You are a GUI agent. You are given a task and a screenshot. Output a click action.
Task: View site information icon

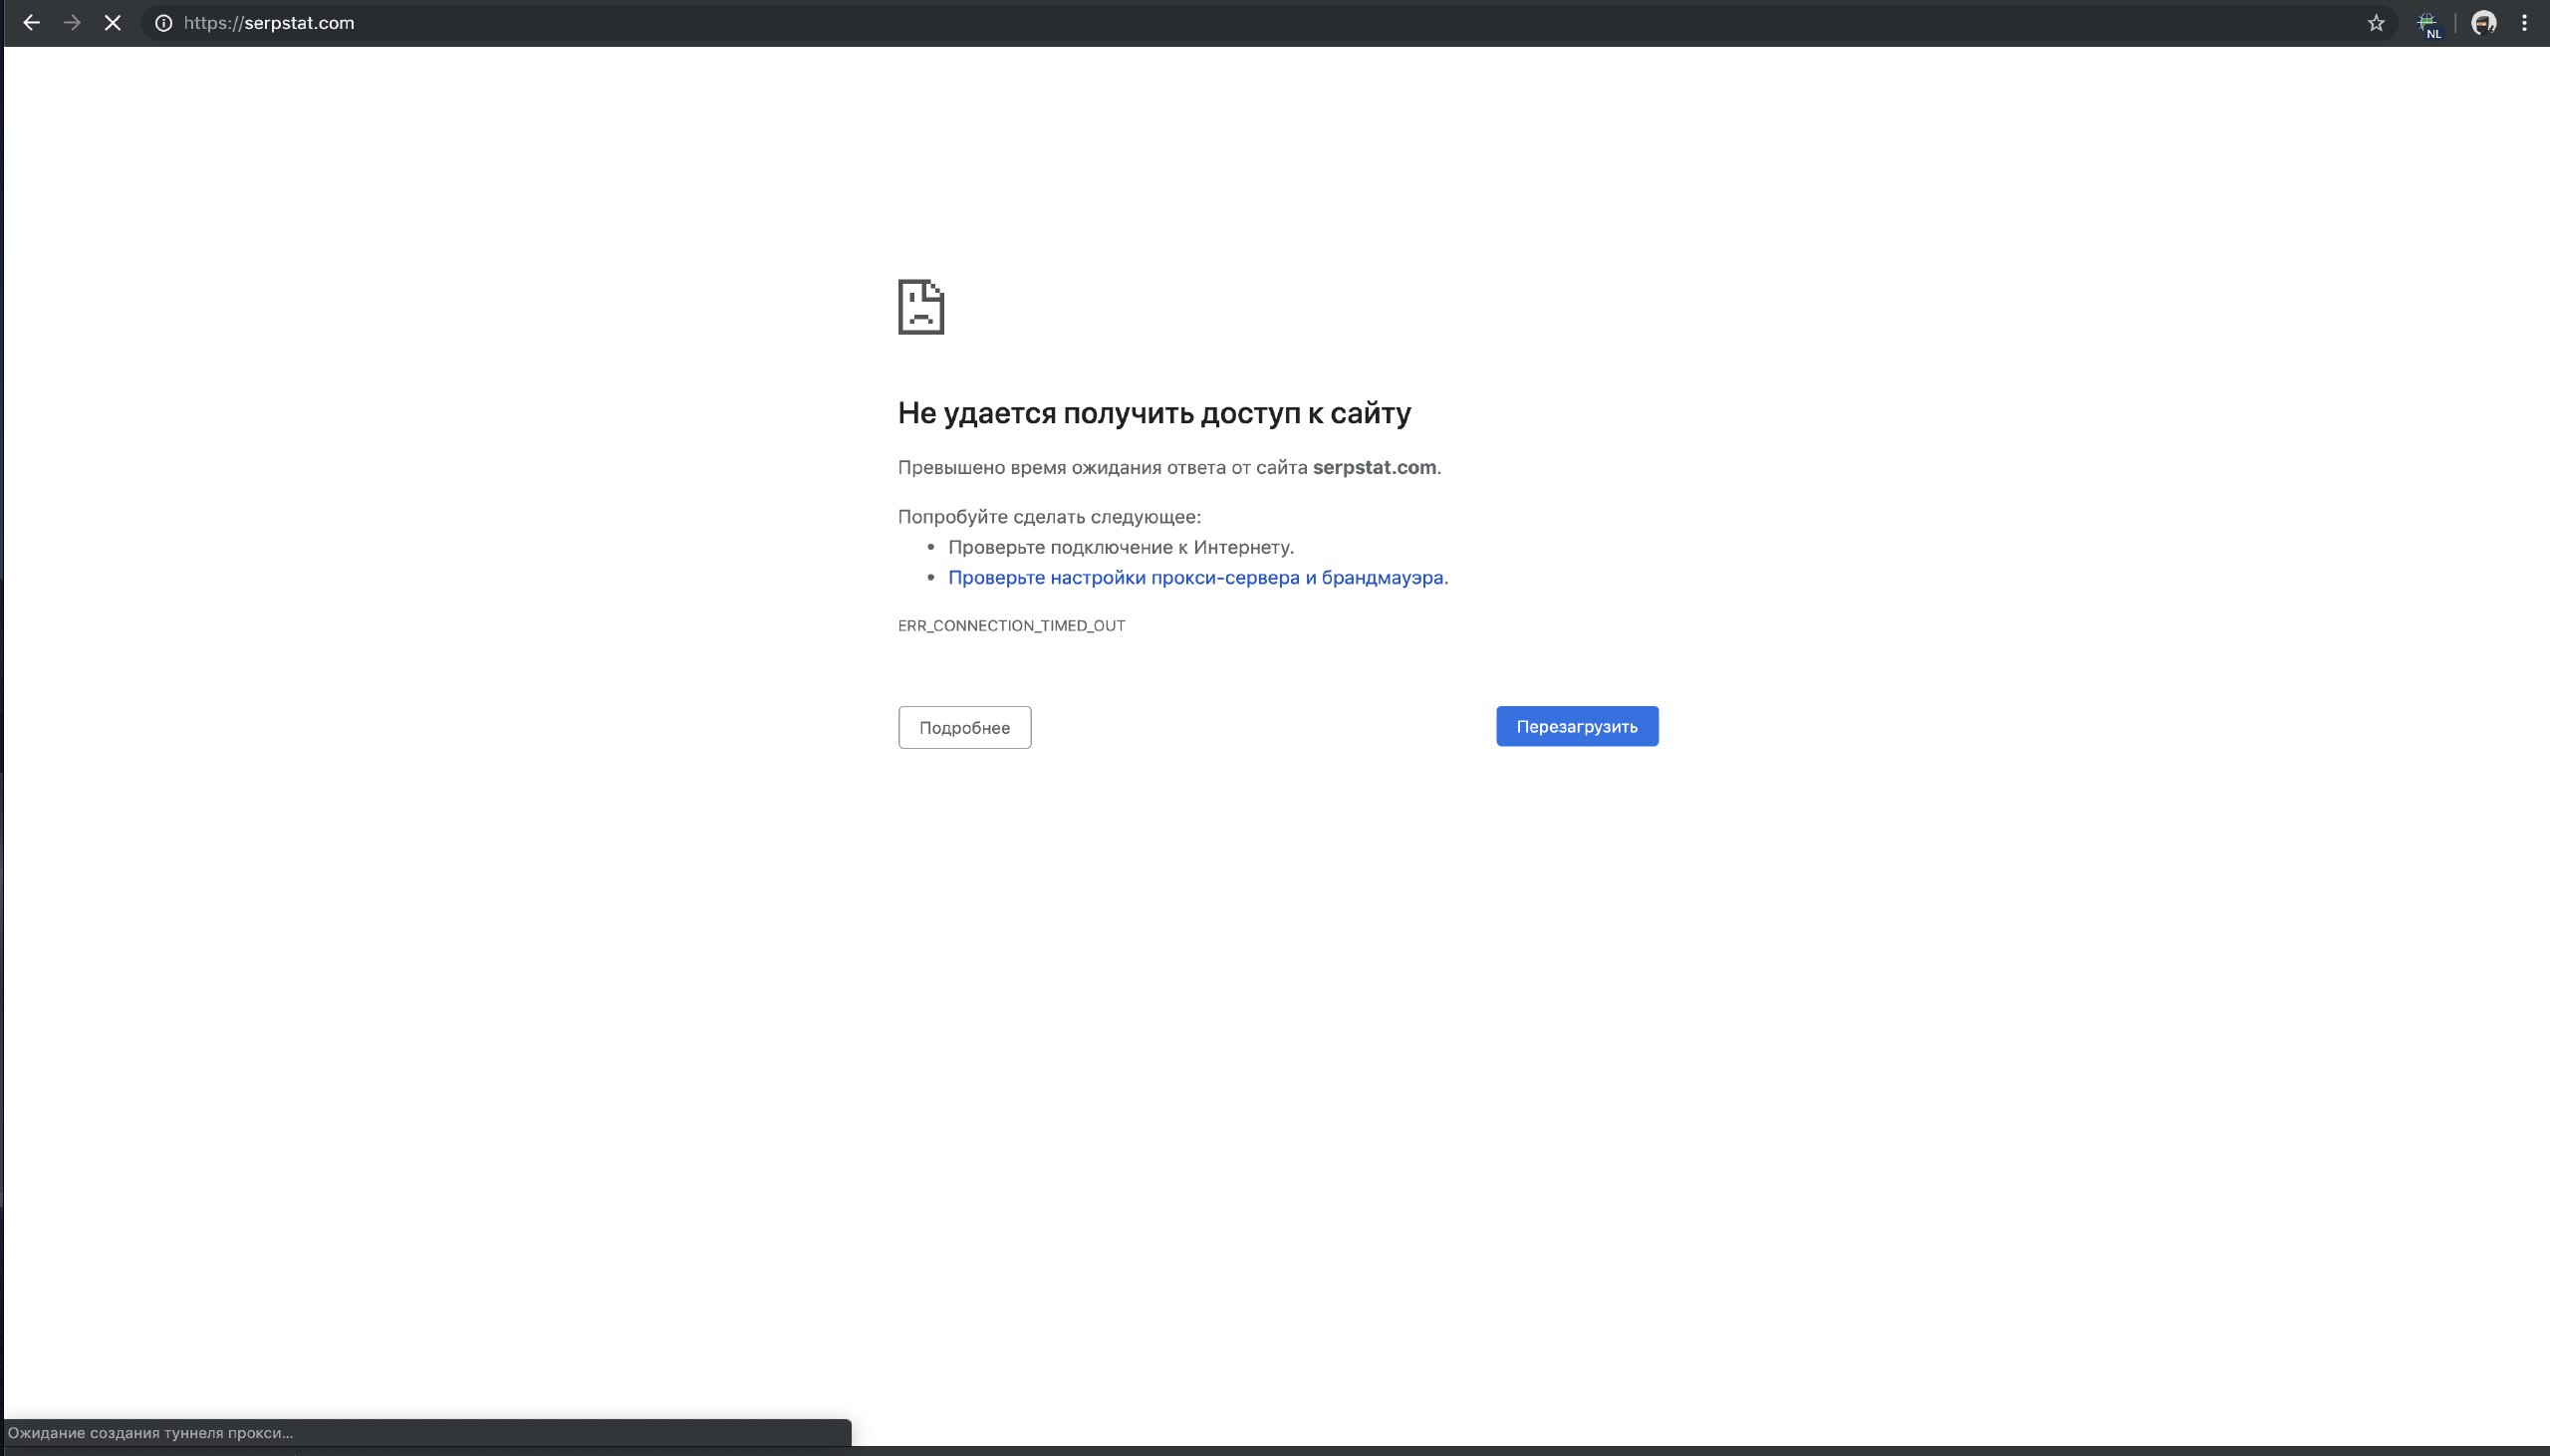(x=164, y=23)
